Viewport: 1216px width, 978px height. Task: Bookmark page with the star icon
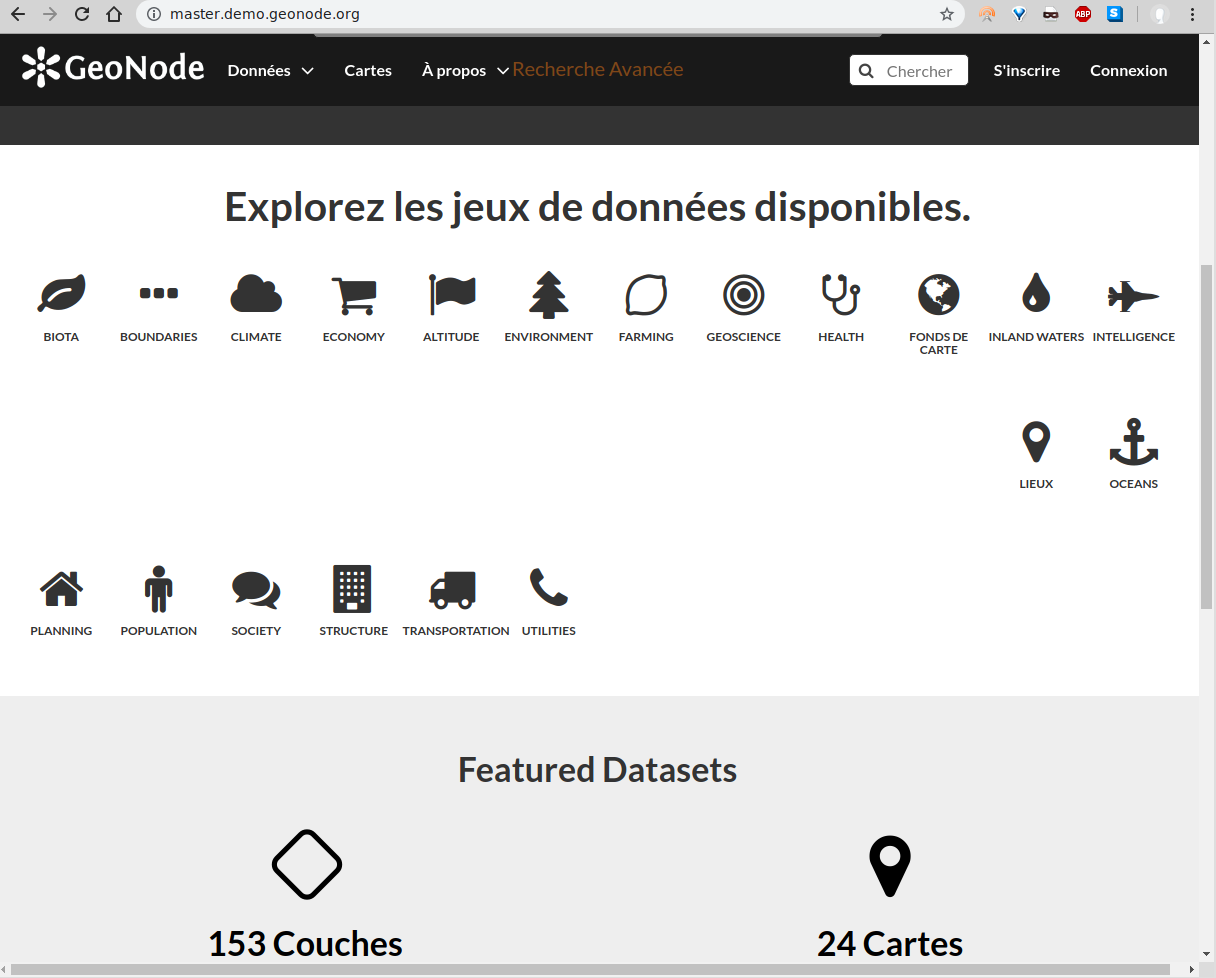946,14
